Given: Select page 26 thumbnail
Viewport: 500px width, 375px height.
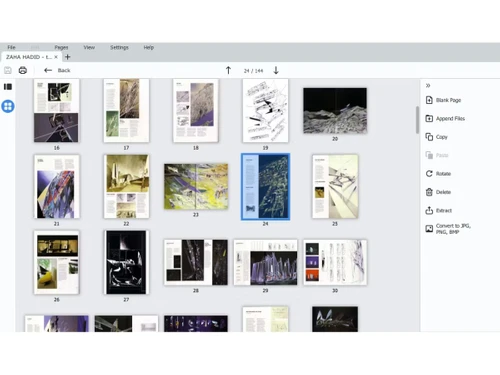Looking at the screenshot, I should [x=57, y=262].
